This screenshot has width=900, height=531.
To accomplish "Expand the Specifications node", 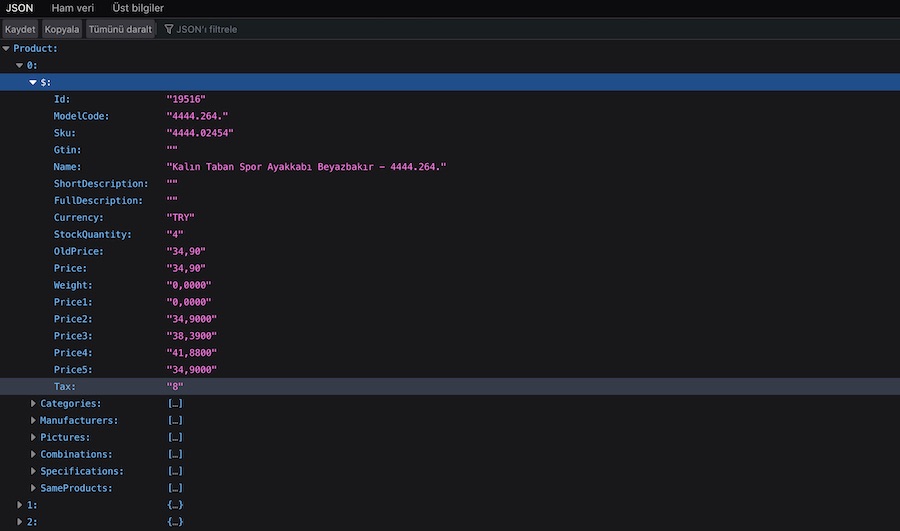I will click(33, 471).
